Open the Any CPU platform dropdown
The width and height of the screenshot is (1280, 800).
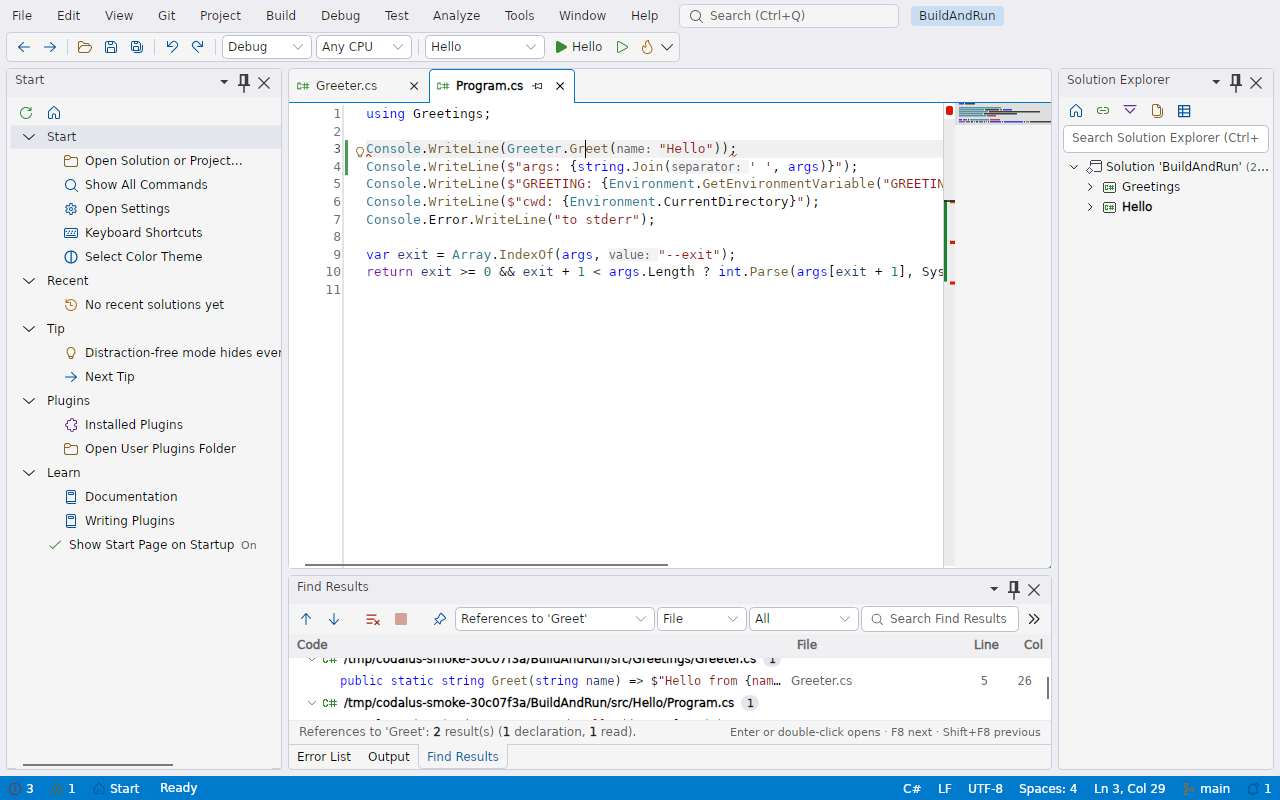click(364, 47)
